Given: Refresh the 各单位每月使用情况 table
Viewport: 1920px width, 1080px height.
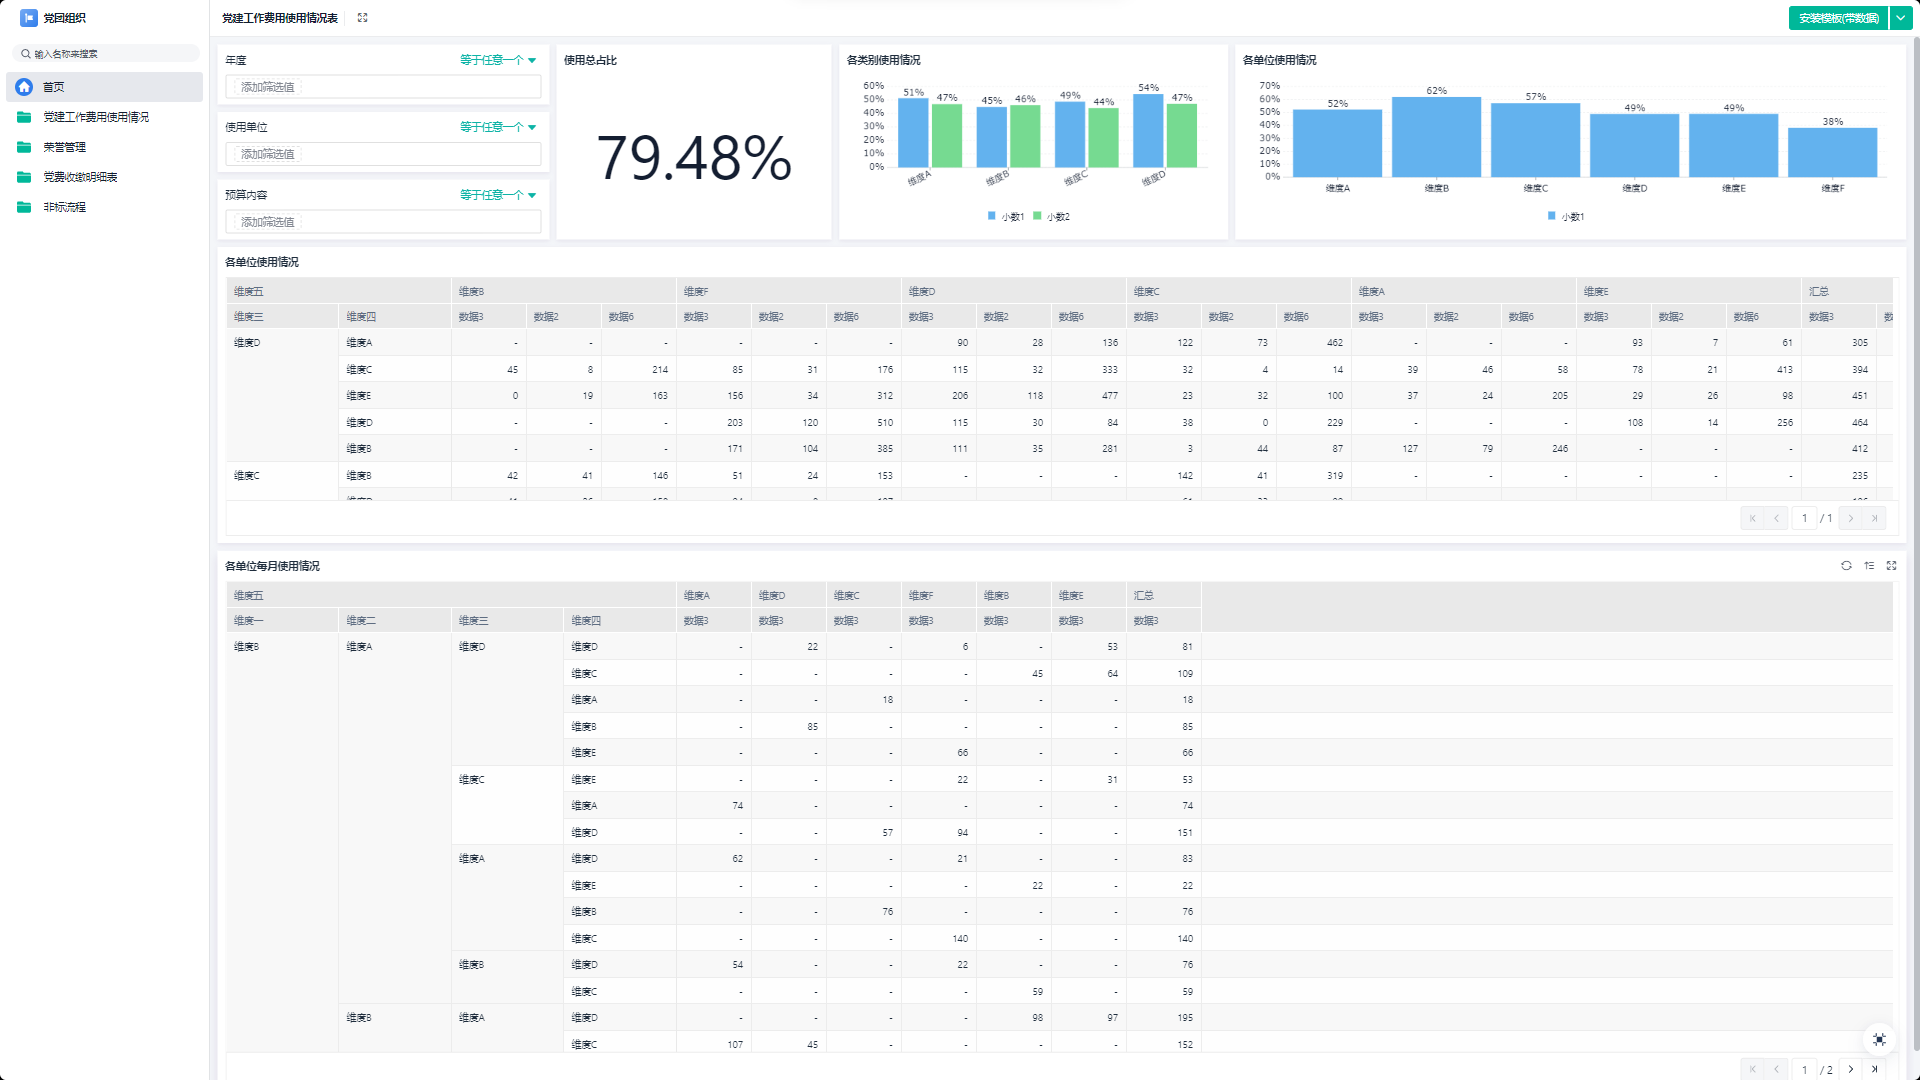Looking at the screenshot, I should click(x=1846, y=566).
